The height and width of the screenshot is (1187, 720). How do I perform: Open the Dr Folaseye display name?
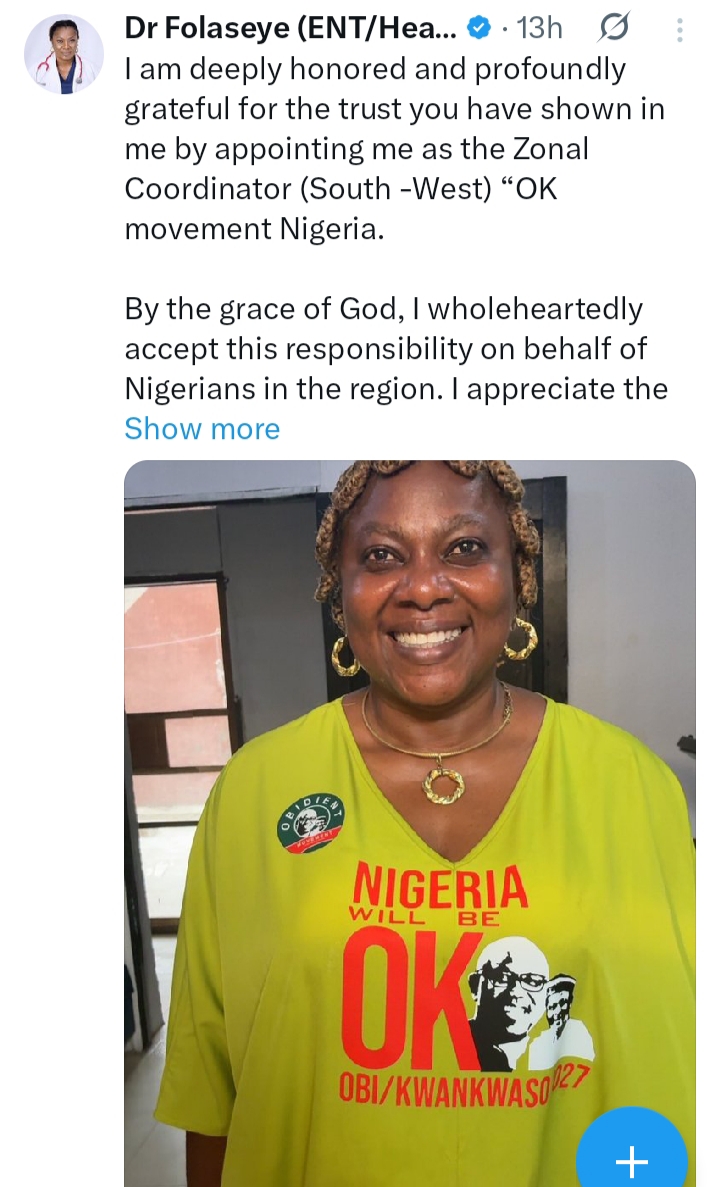tap(290, 29)
